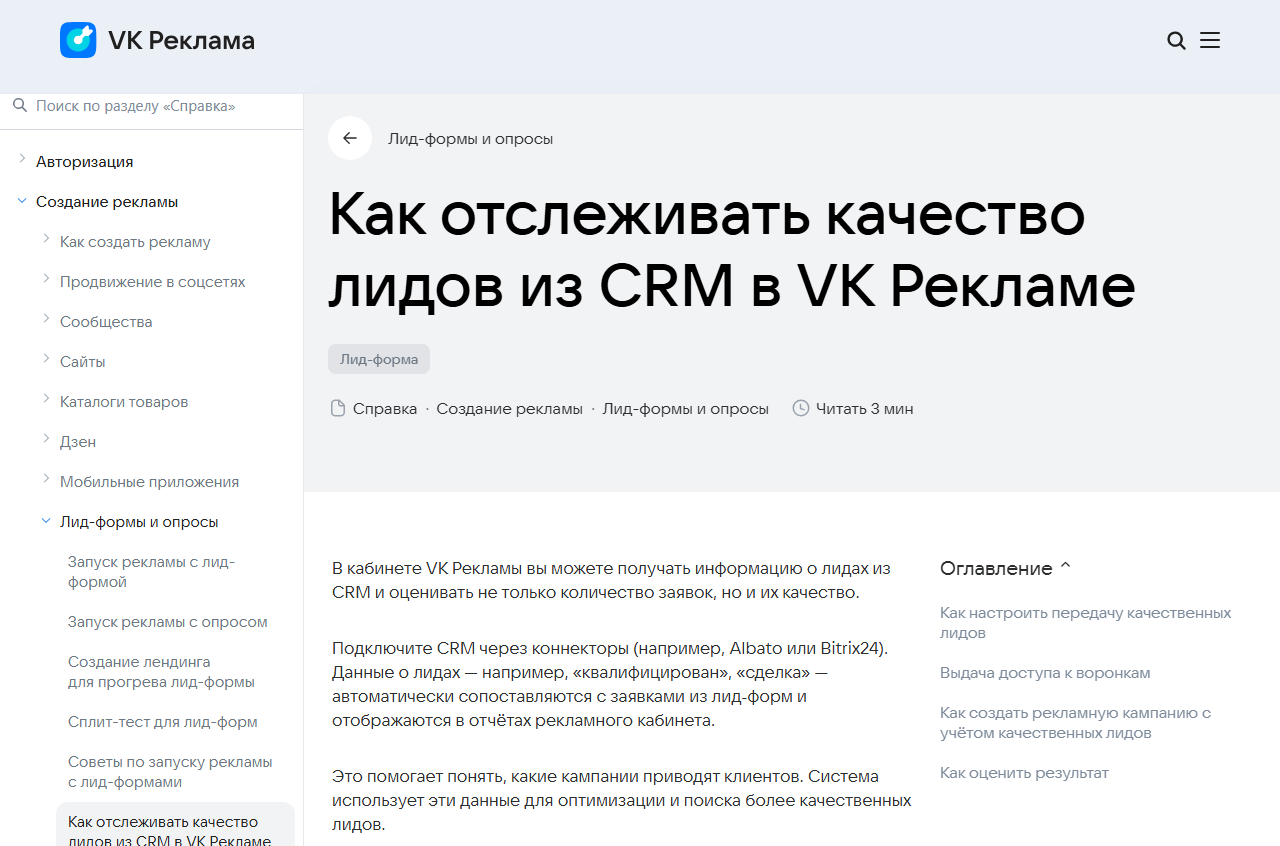Expand the Сообщества chevron
This screenshot has width=1280, height=846.
46,318
